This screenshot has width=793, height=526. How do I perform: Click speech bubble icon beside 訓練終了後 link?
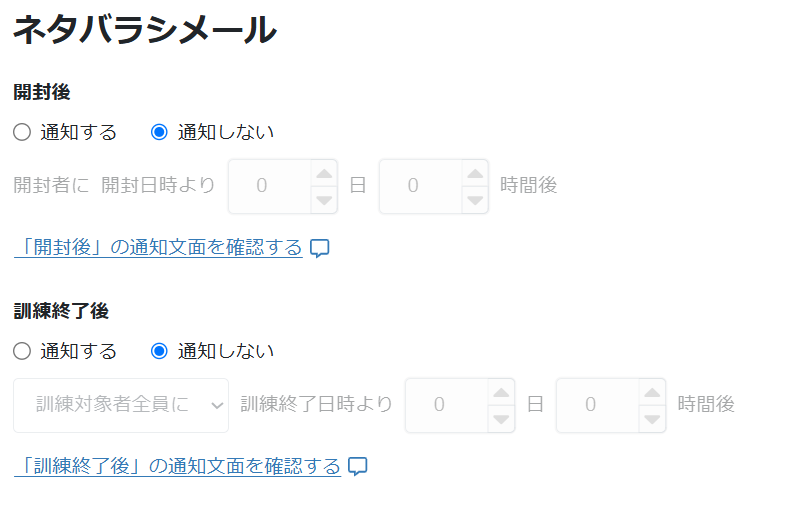pyautogui.click(x=358, y=466)
